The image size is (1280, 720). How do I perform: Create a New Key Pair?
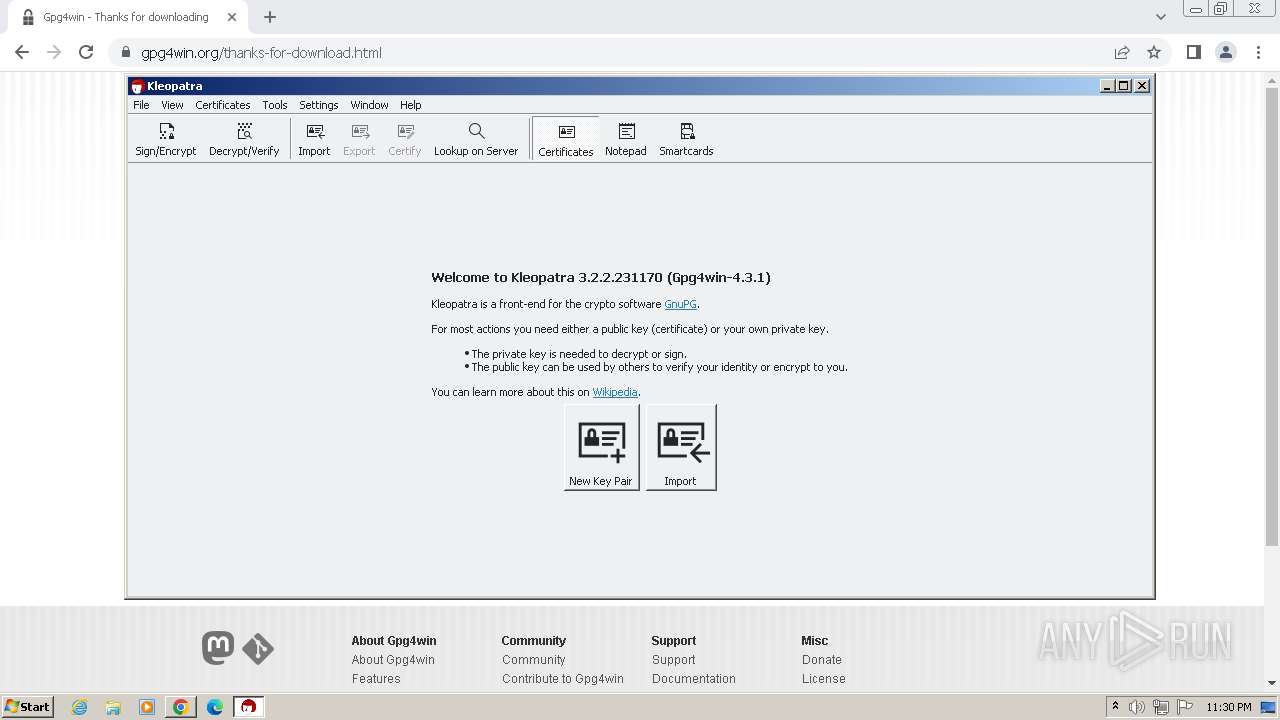(601, 447)
